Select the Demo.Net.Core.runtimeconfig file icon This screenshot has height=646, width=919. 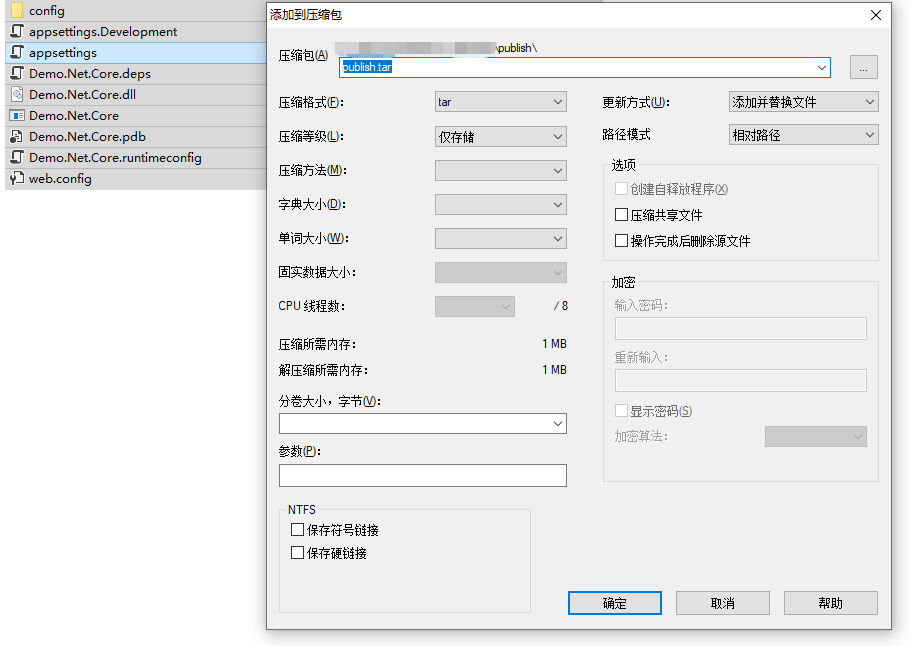16,157
